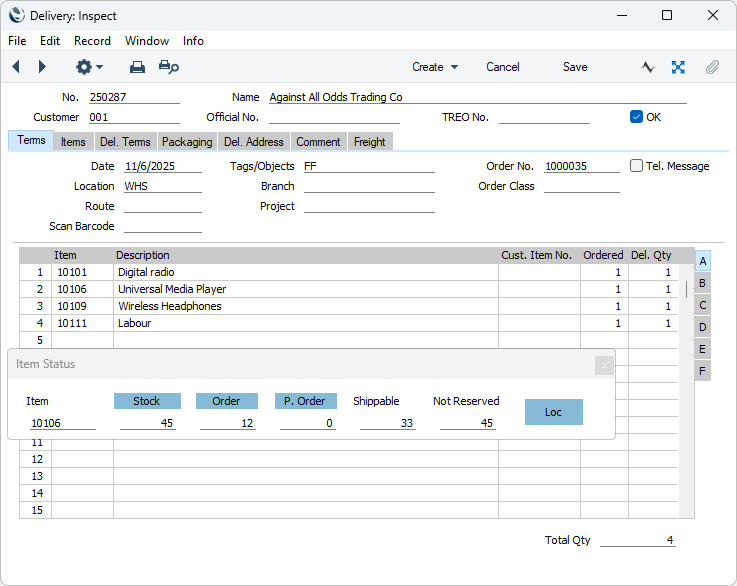Select flip D of the matrix
Viewport: 737px width, 586px height.
703,327
